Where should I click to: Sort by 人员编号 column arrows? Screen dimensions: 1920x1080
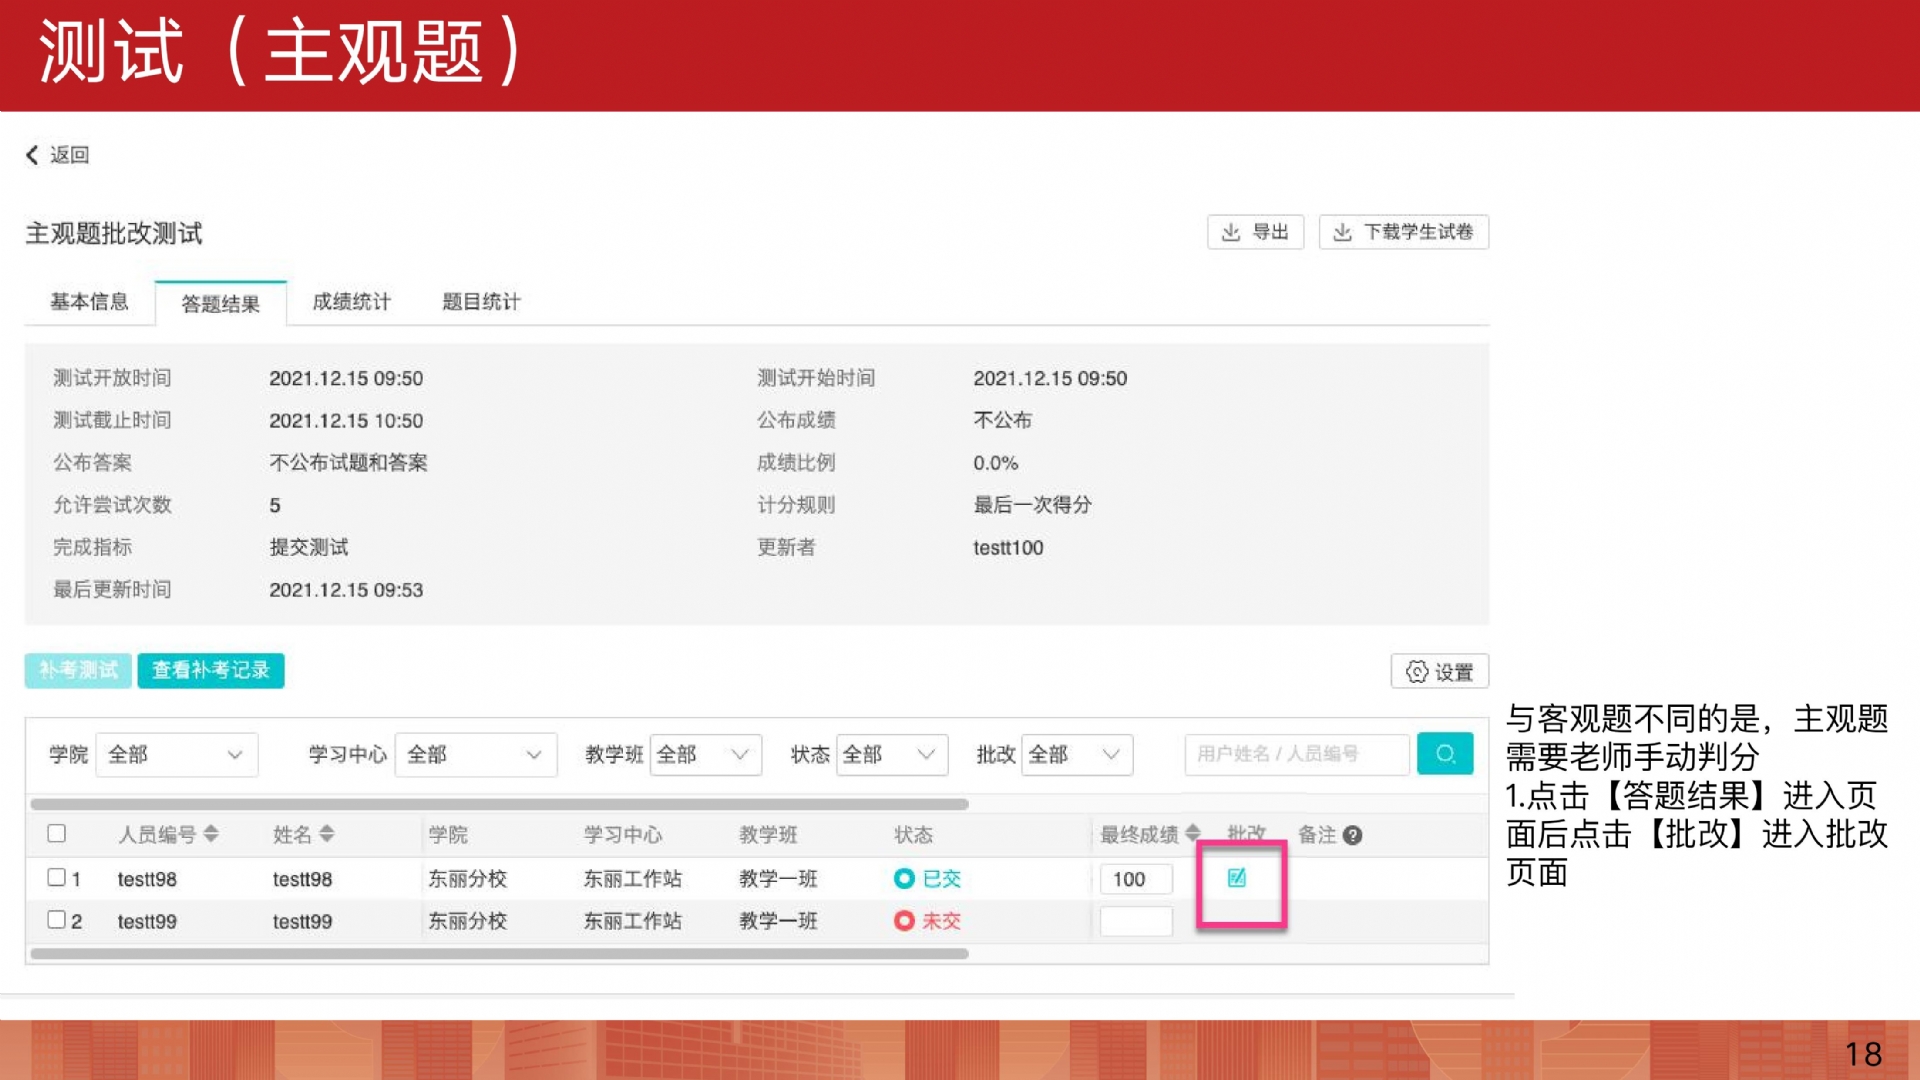click(211, 834)
